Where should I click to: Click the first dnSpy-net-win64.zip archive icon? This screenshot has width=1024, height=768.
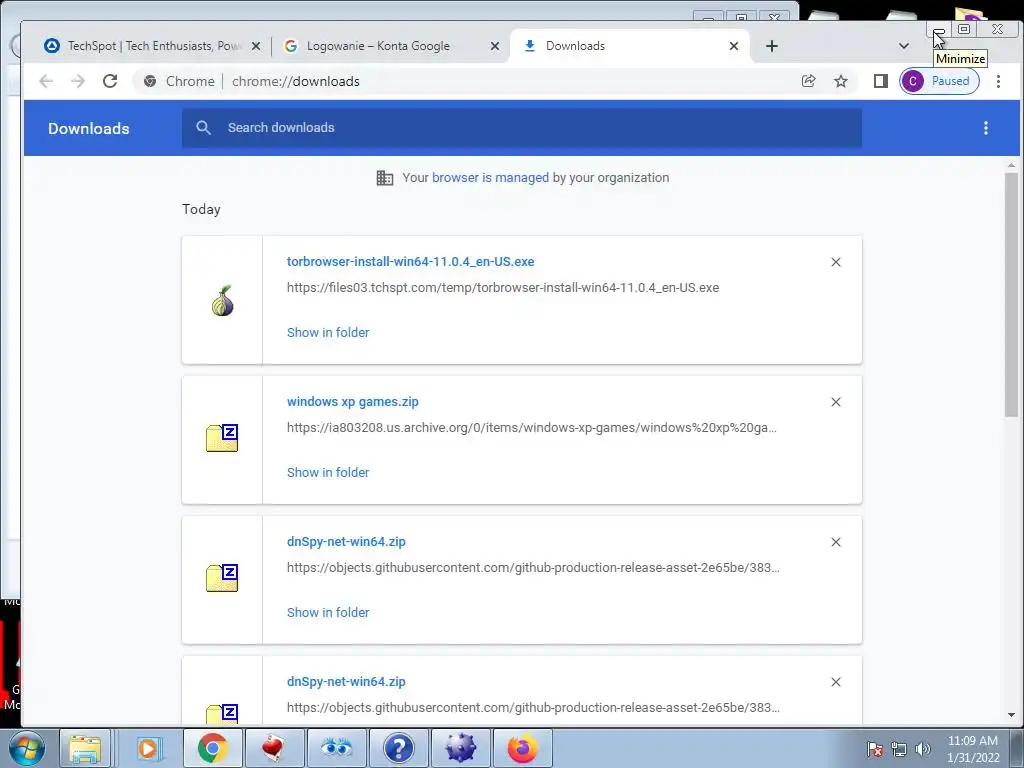click(x=222, y=578)
